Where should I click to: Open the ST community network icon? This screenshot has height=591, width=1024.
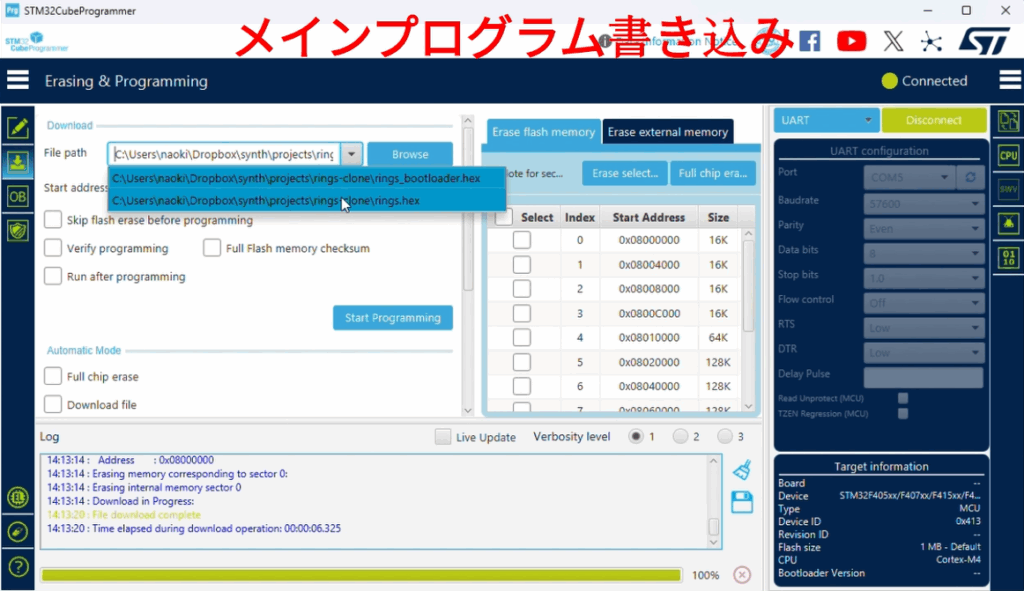(x=931, y=42)
